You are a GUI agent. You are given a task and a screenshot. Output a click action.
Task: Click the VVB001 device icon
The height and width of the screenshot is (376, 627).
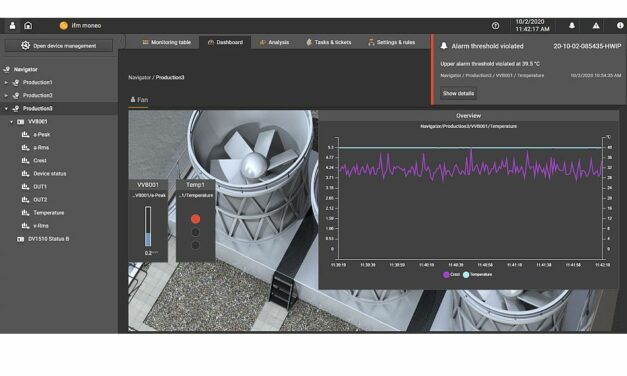pos(21,122)
